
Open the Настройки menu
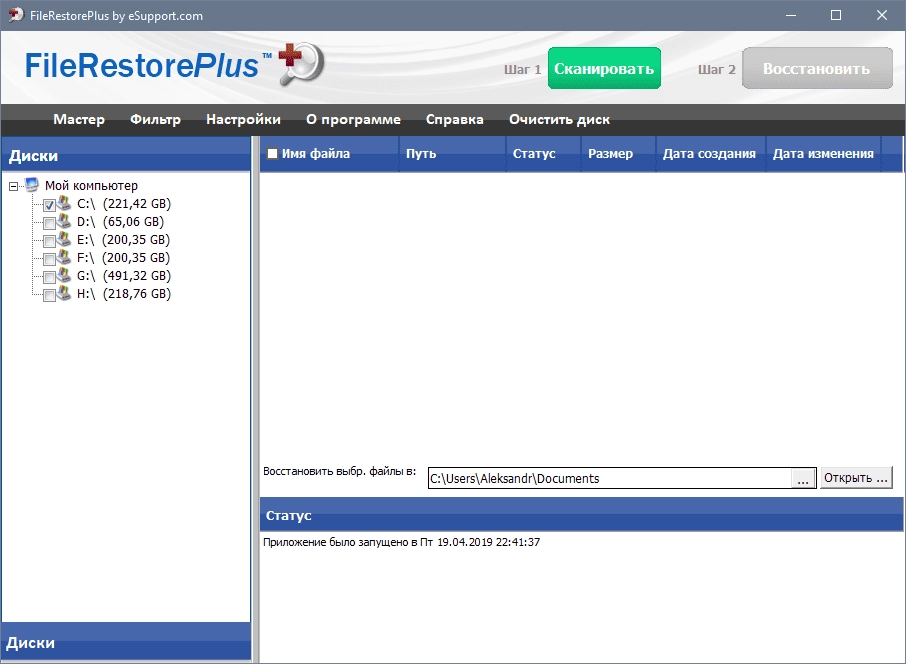[243, 120]
